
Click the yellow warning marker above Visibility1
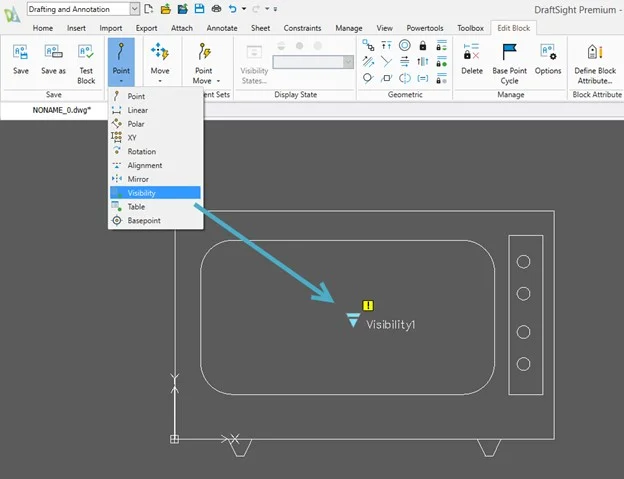point(367,305)
